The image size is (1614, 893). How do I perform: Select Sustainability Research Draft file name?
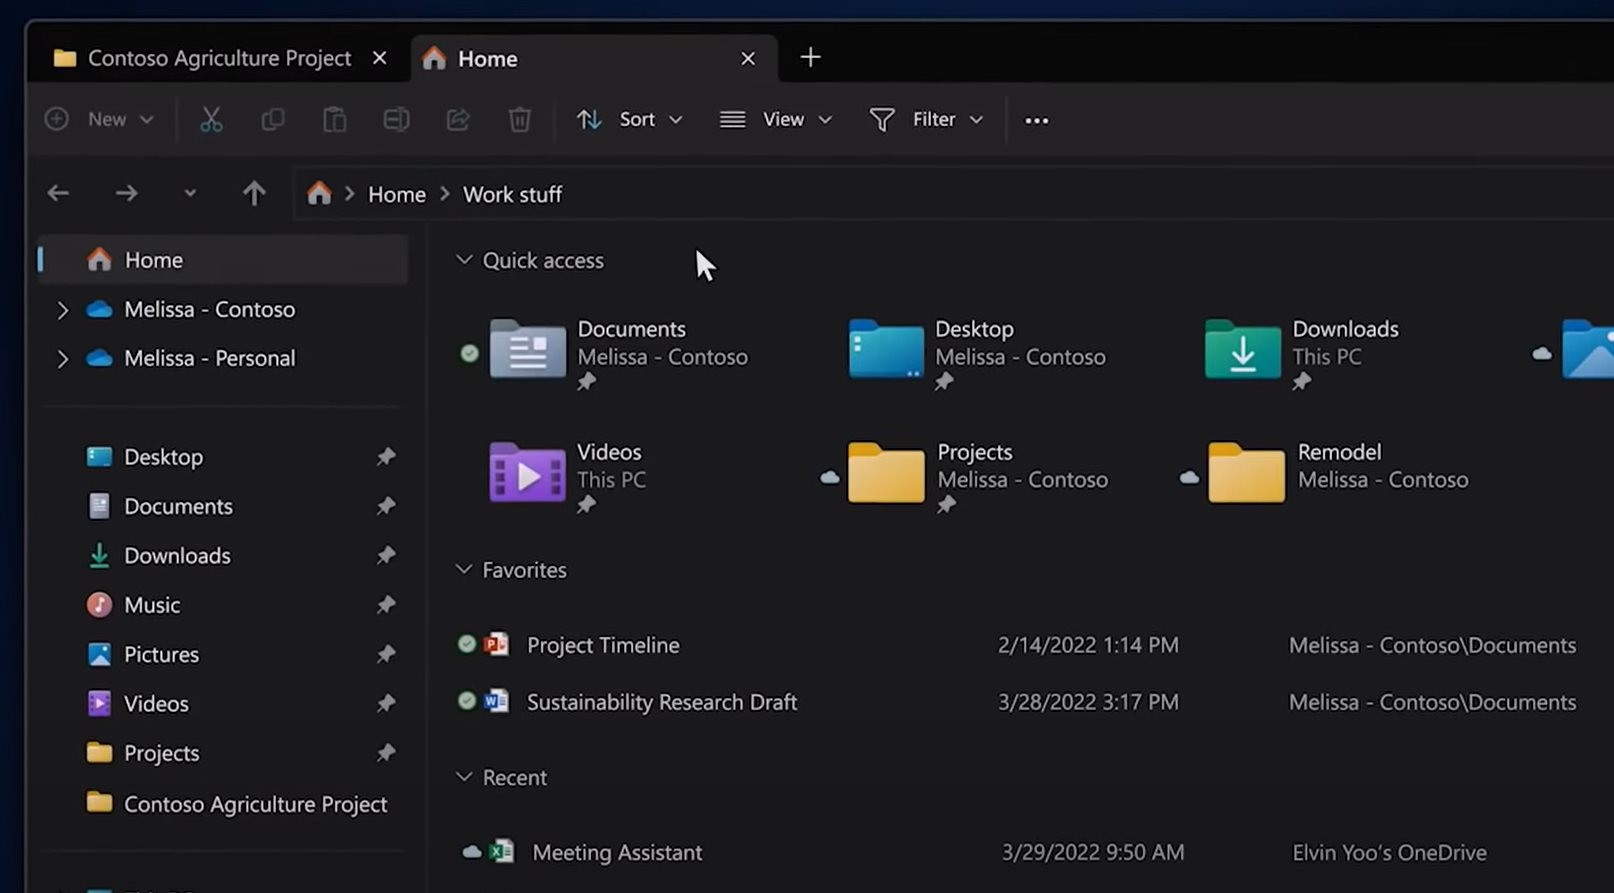[x=662, y=702]
